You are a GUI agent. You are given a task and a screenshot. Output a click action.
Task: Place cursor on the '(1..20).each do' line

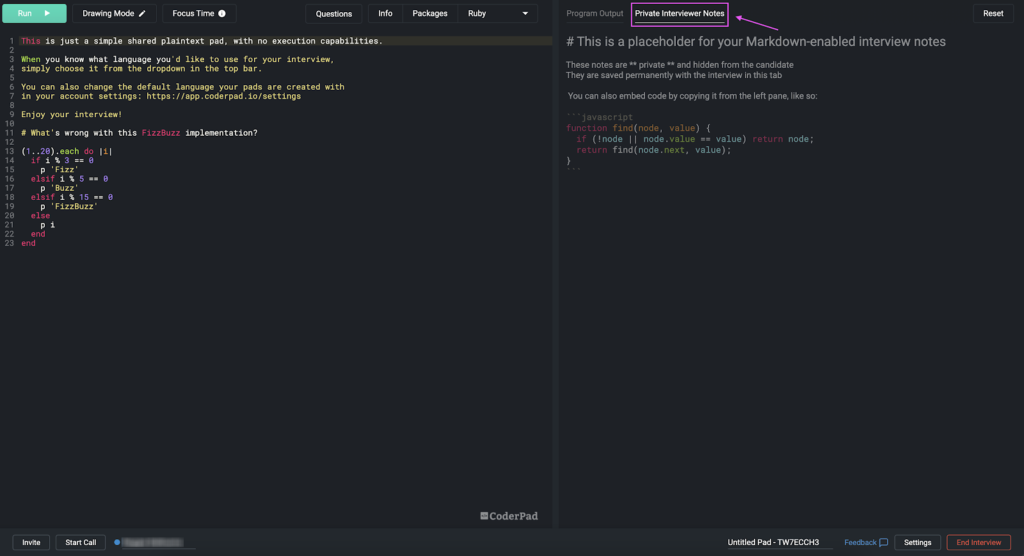pos(67,151)
